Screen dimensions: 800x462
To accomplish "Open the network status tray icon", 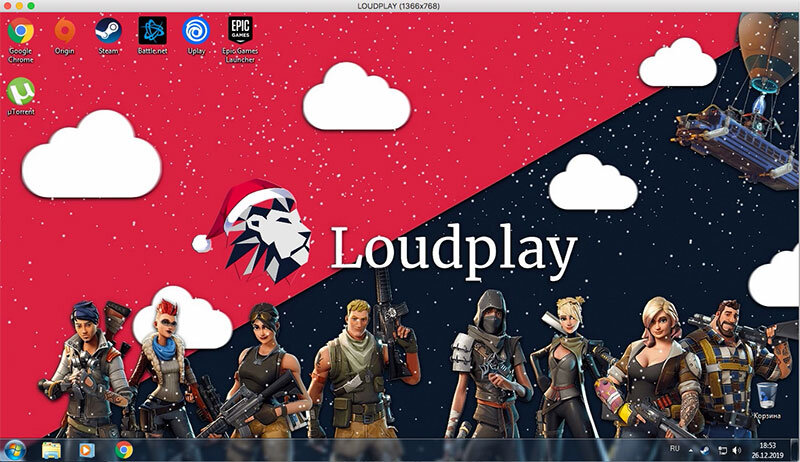I will pos(722,450).
